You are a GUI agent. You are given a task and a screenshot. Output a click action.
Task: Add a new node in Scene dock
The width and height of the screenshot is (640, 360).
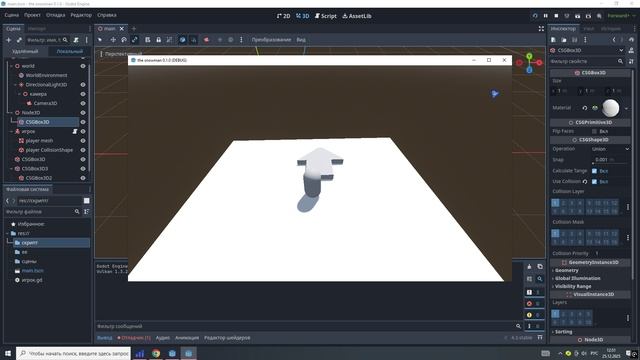coord(9,40)
